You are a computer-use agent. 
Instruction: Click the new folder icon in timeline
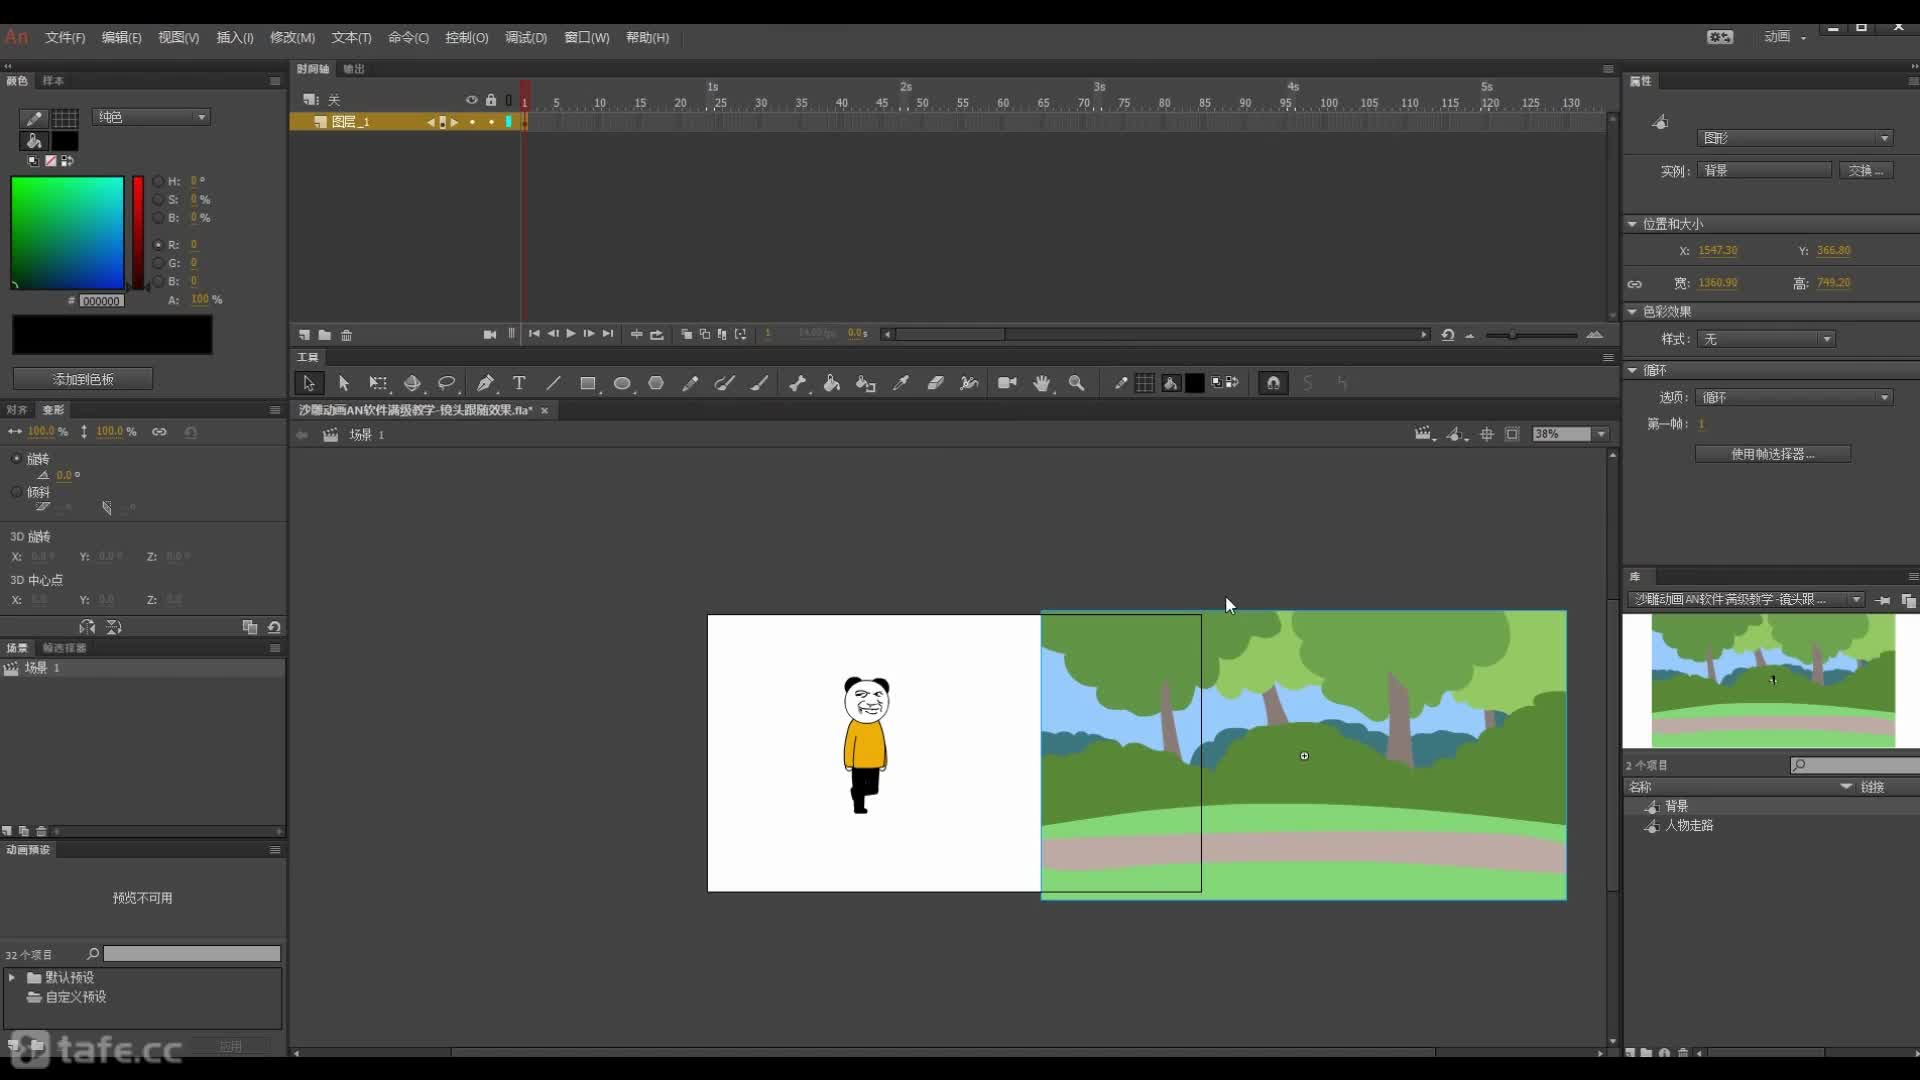pyautogui.click(x=325, y=335)
